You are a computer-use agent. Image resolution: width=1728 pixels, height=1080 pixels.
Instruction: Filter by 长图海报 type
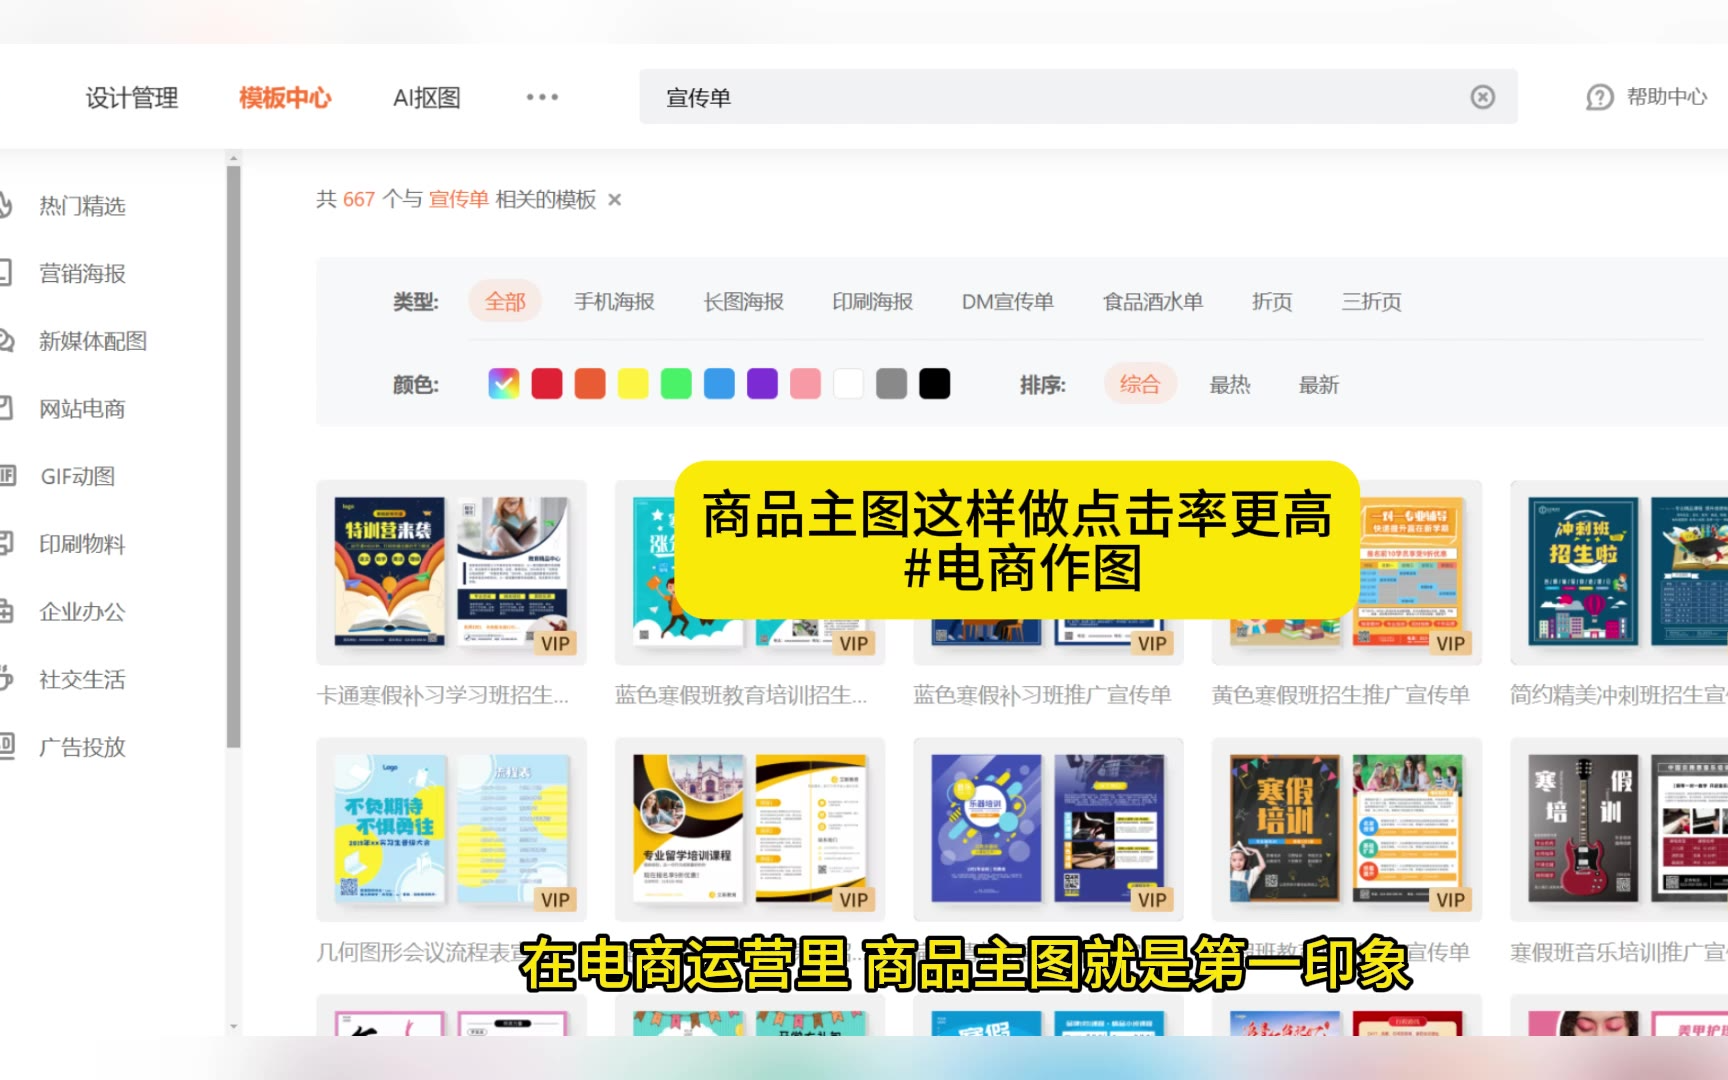tap(743, 301)
